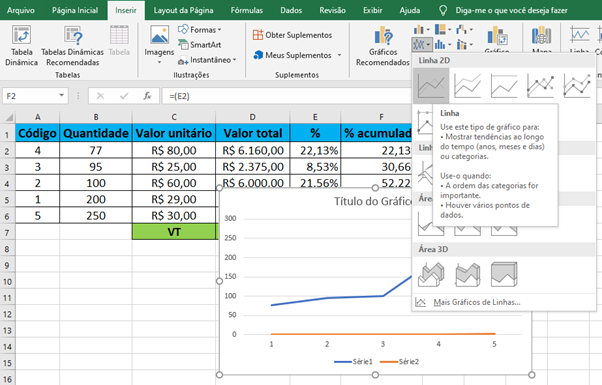The width and height of the screenshot is (602, 385).
Task: Click the Série1 legend entry
Action: pyautogui.click(x=353, y=362)
